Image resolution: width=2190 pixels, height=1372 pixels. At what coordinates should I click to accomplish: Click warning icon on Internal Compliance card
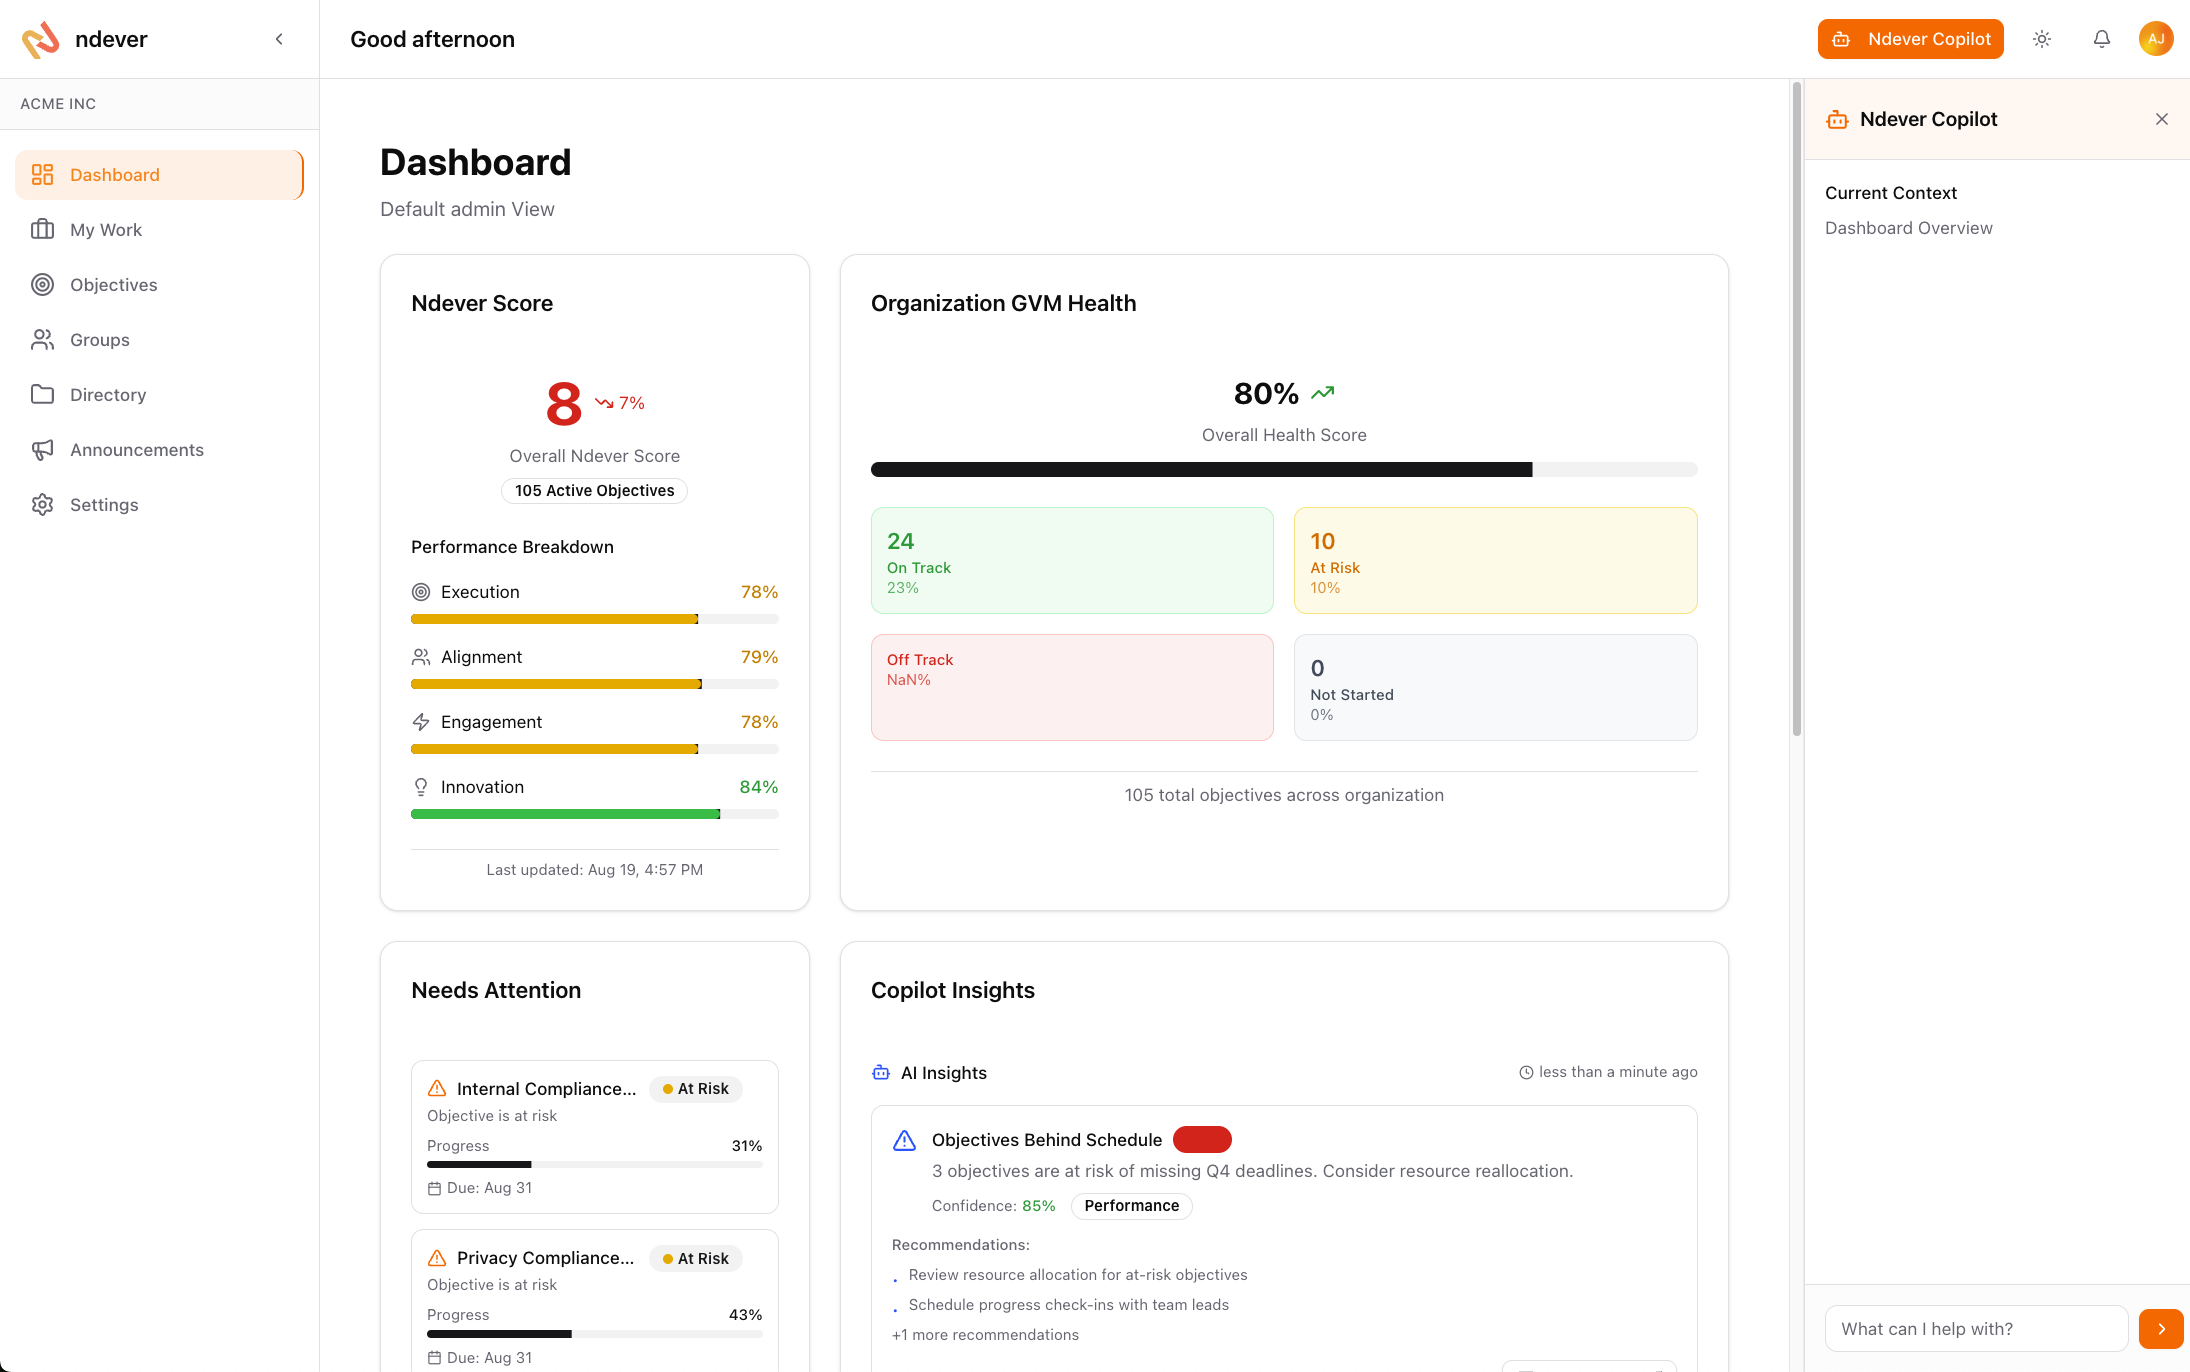437,1089
